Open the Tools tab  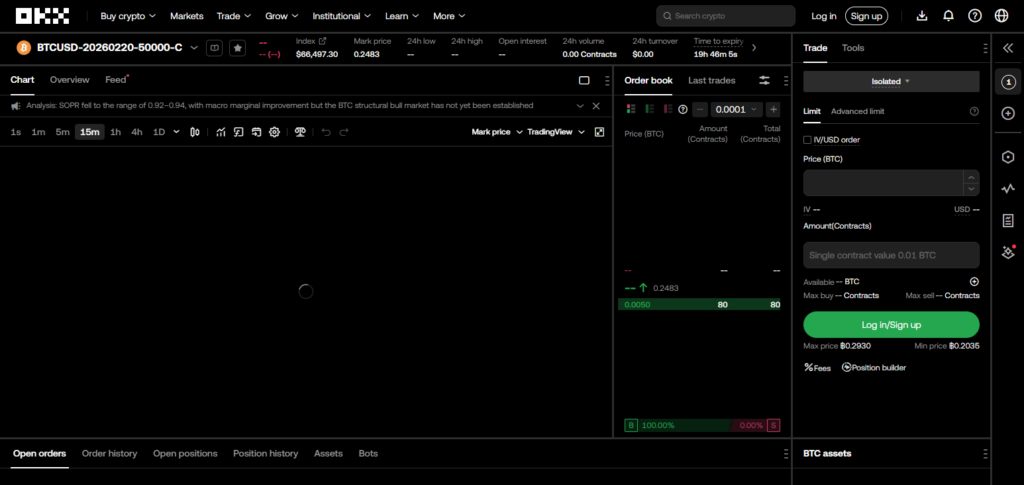(853, 48)
